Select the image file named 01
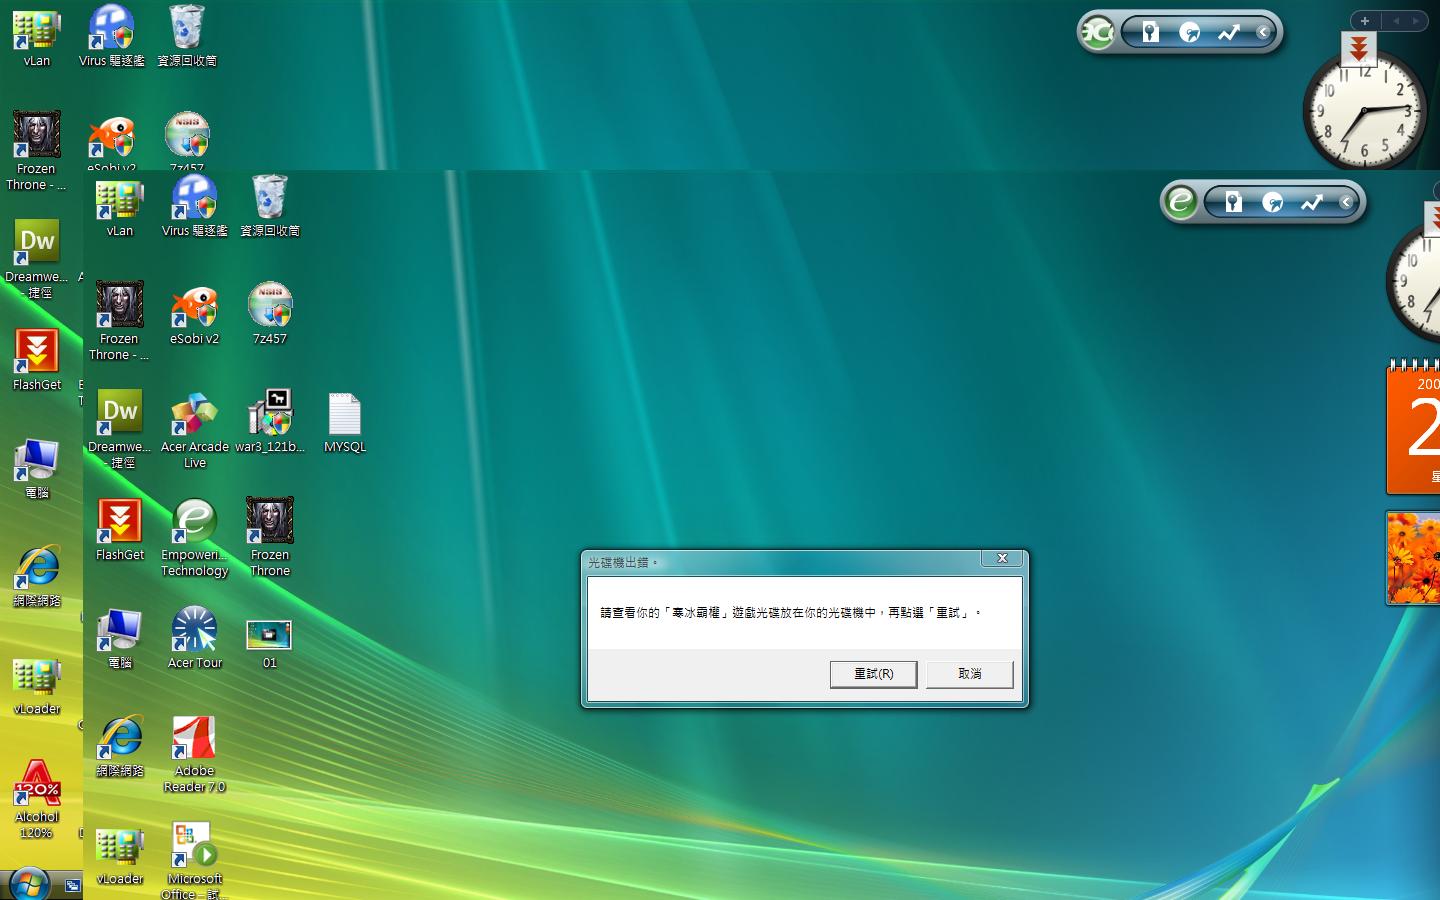 [269, 635]
